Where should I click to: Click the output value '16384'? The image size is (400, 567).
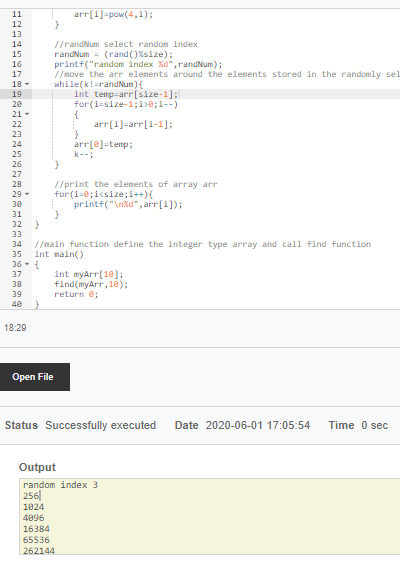point(36,529)
